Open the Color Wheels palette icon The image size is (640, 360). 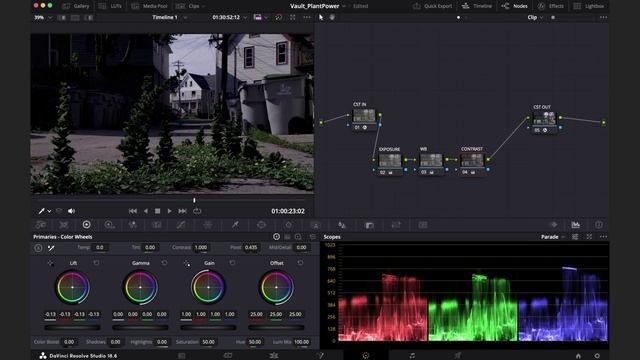click(87, 224)
